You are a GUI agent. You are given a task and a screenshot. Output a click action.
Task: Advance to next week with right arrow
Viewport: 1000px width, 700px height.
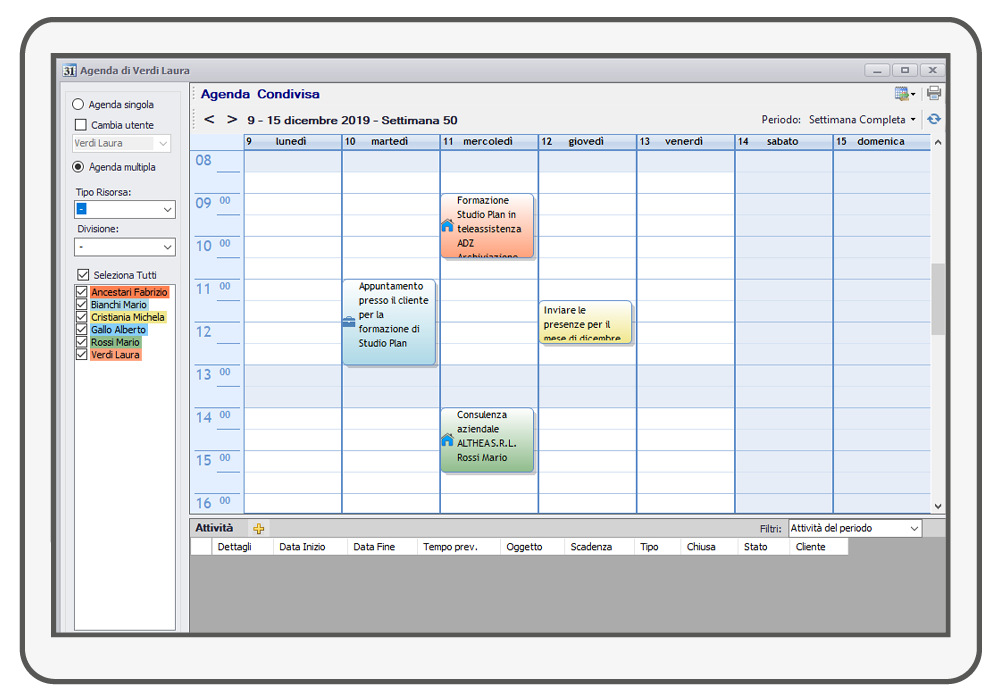pos(232,119)
